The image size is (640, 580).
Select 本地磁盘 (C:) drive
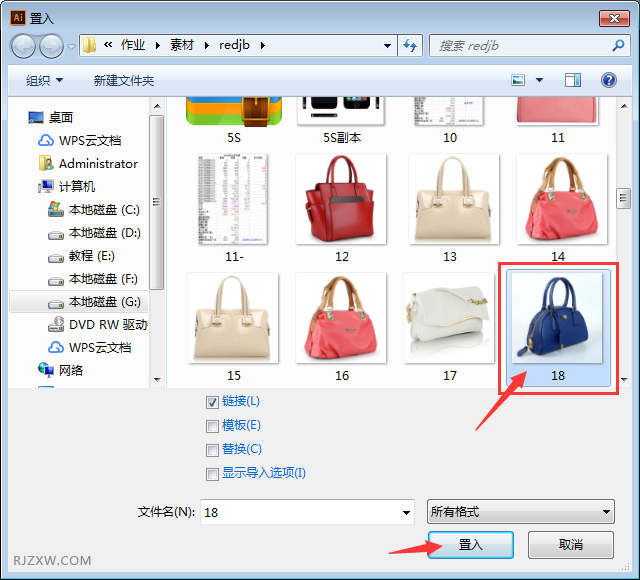pyautogui.click(x=93, y=209)
